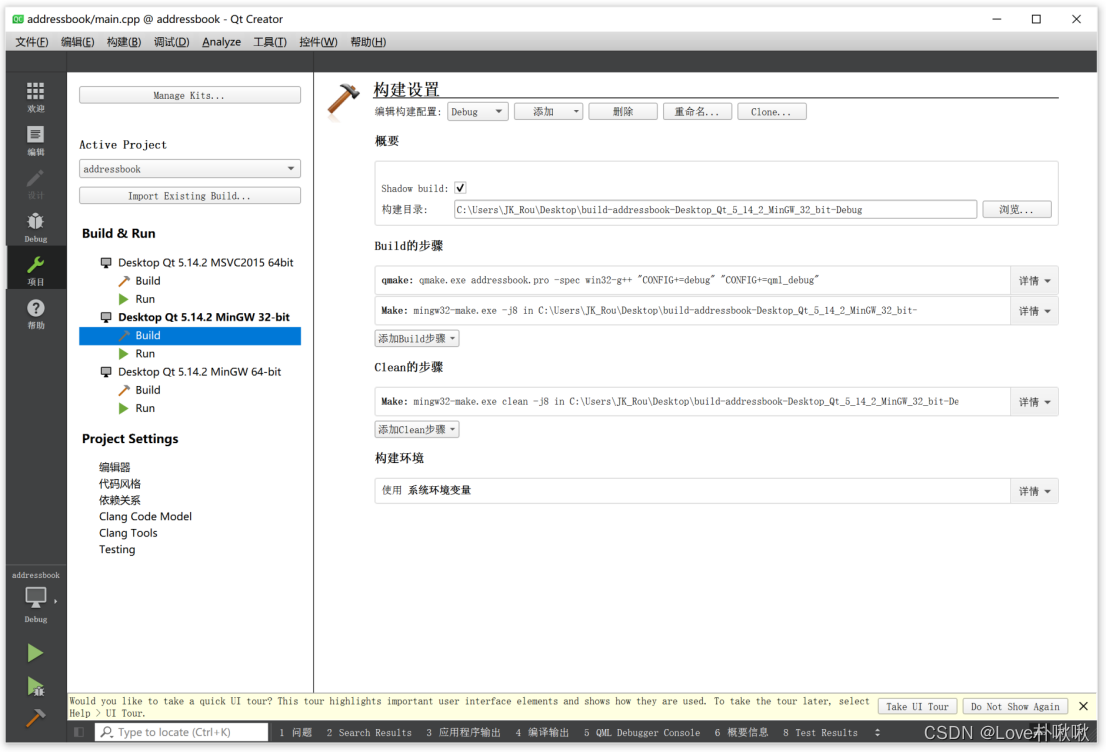Open Clang Code Model project settings
1106x752 pixels.
point(145,516)
